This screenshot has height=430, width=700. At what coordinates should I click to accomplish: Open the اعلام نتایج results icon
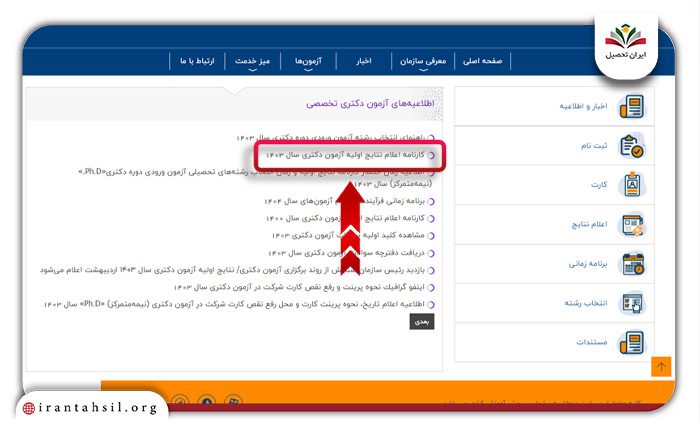[x=632, y=224]
